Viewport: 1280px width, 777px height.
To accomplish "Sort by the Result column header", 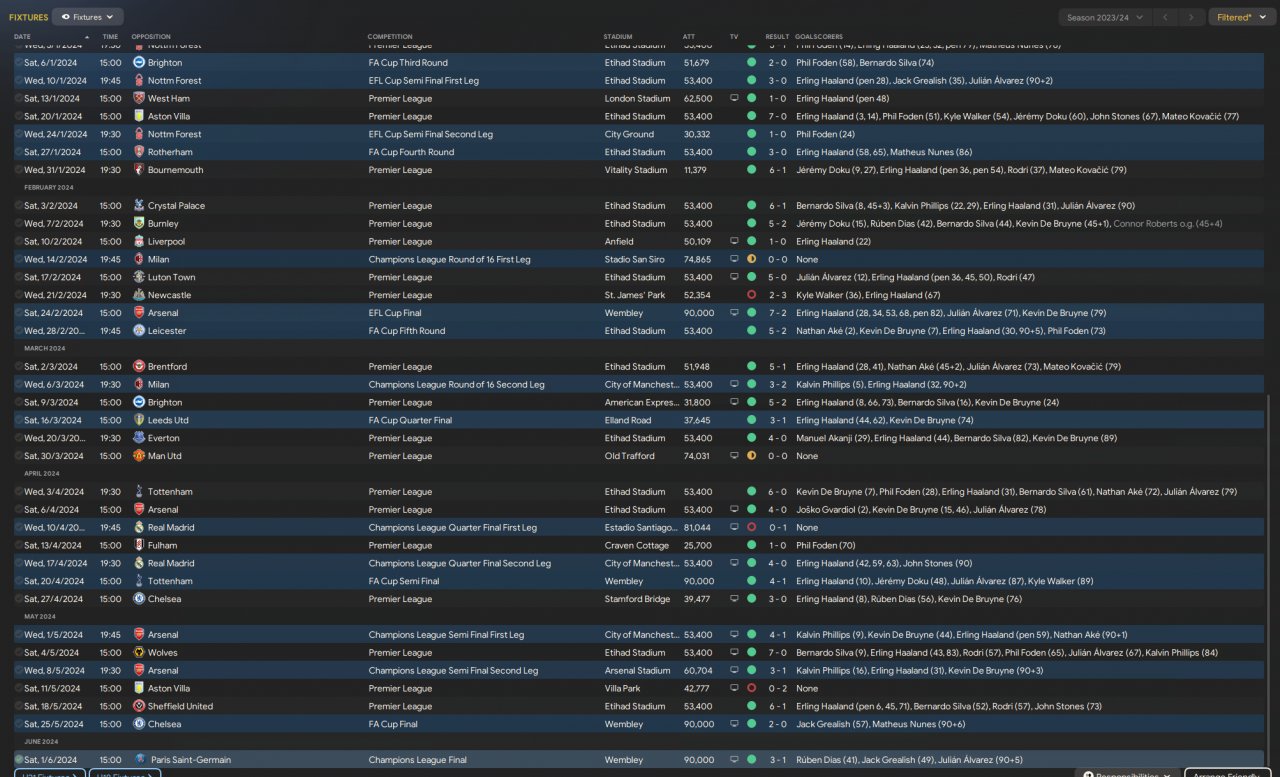I will pyautogui.click(x=777, y=37).
